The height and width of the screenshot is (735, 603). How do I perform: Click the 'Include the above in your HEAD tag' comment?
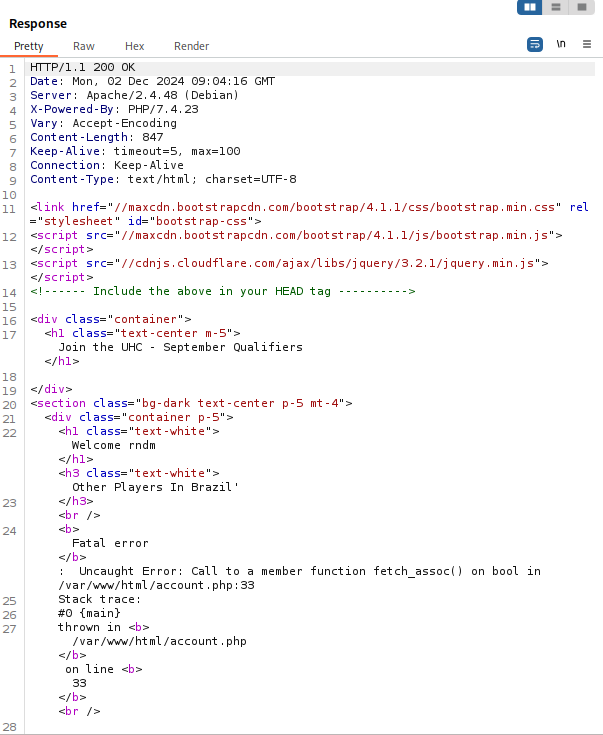(223, 291)
